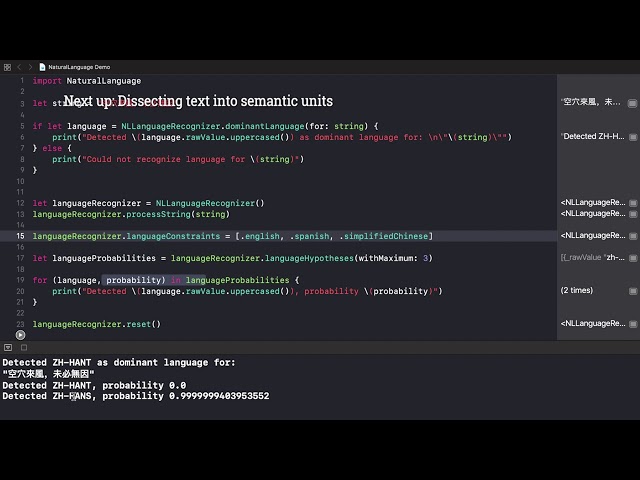Click 'languageHypotheses' on line 17
The image size is (640, 480).
click(309, 258)
